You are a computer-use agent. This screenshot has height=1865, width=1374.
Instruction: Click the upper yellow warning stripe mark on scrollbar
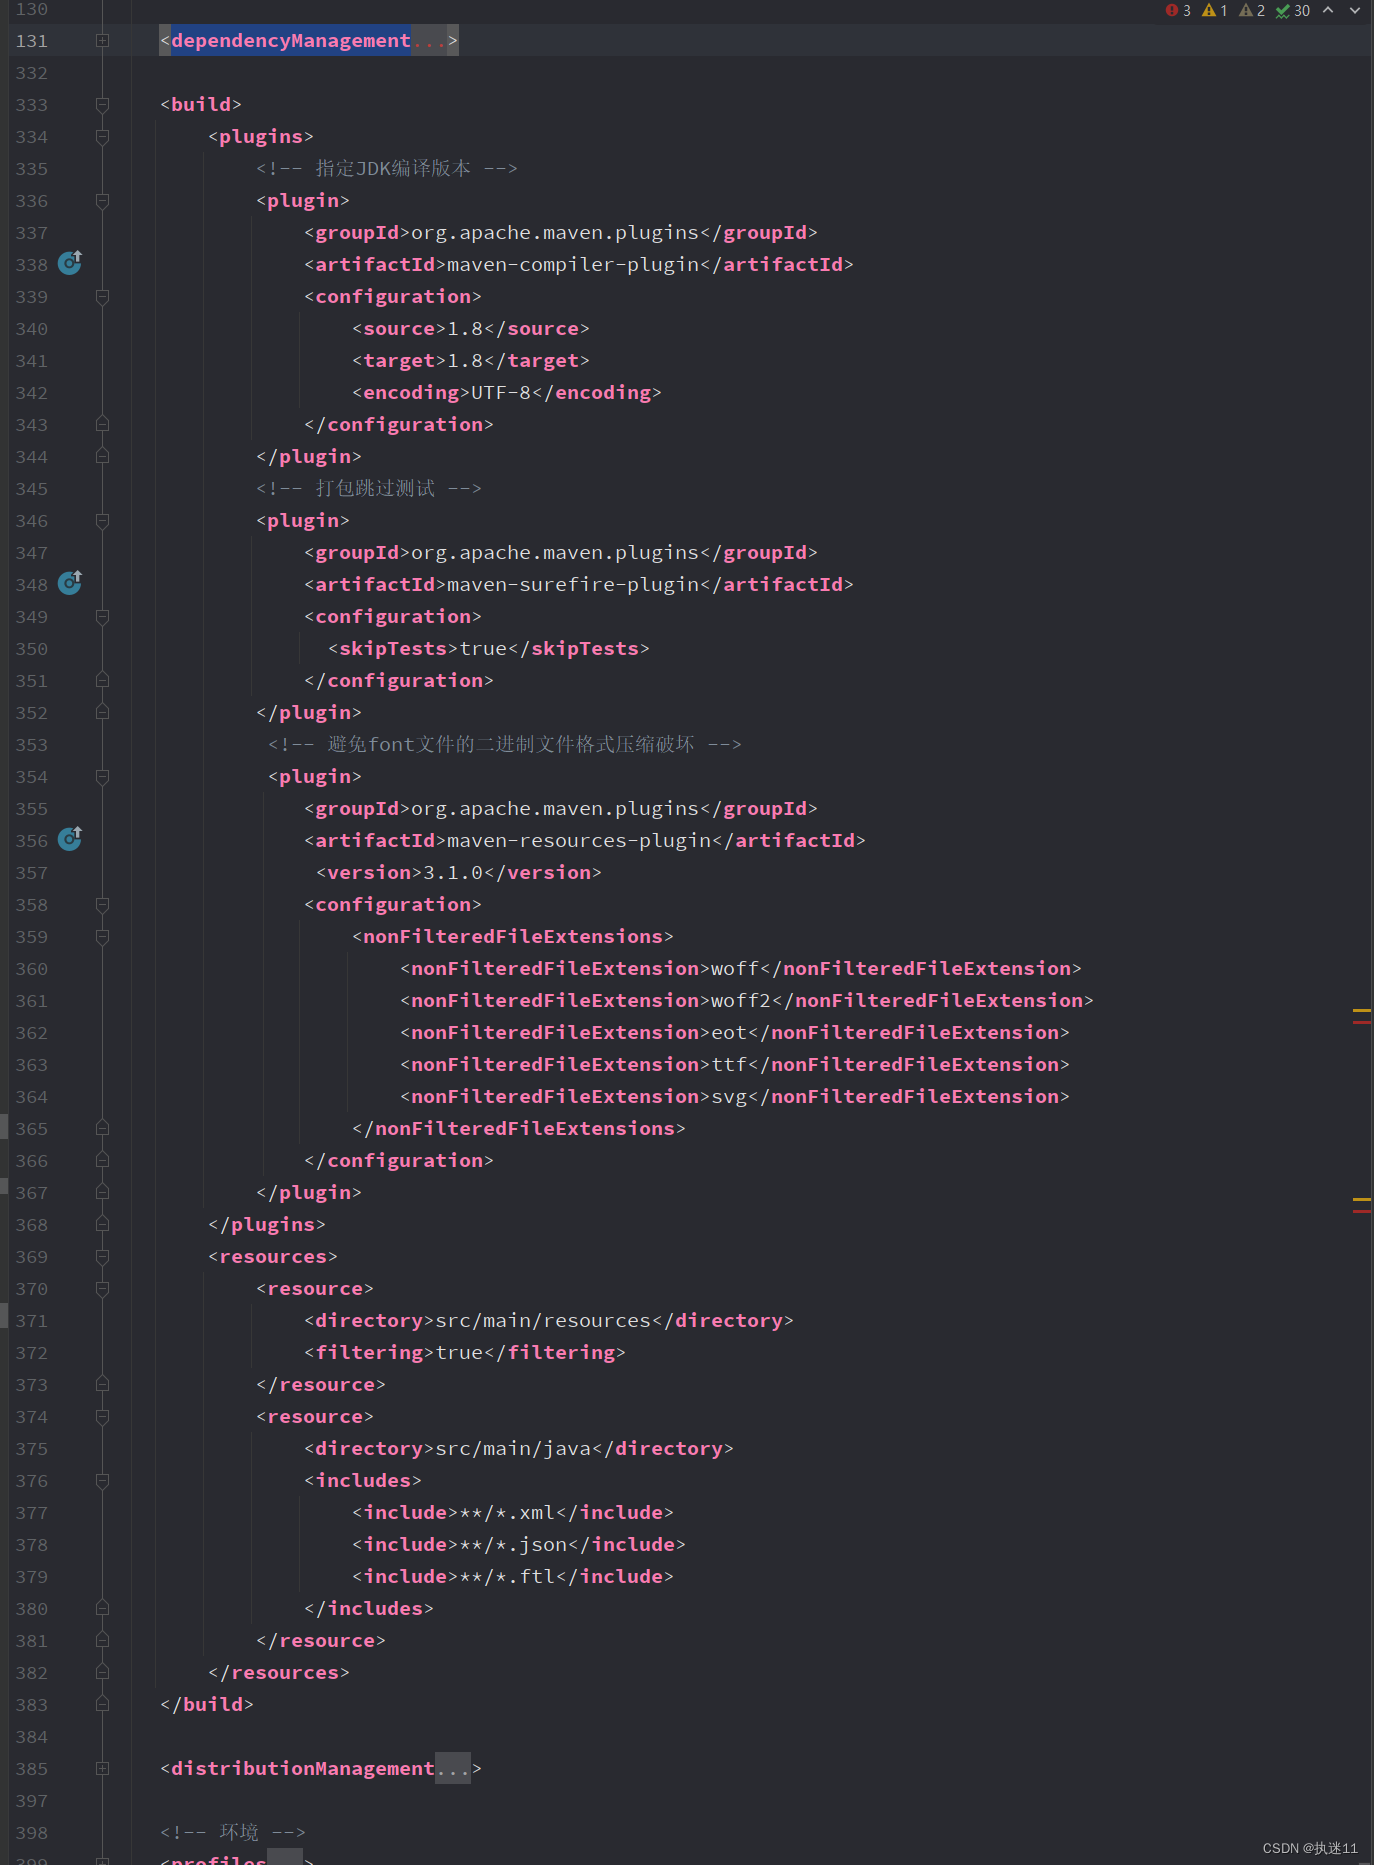1361,1011
